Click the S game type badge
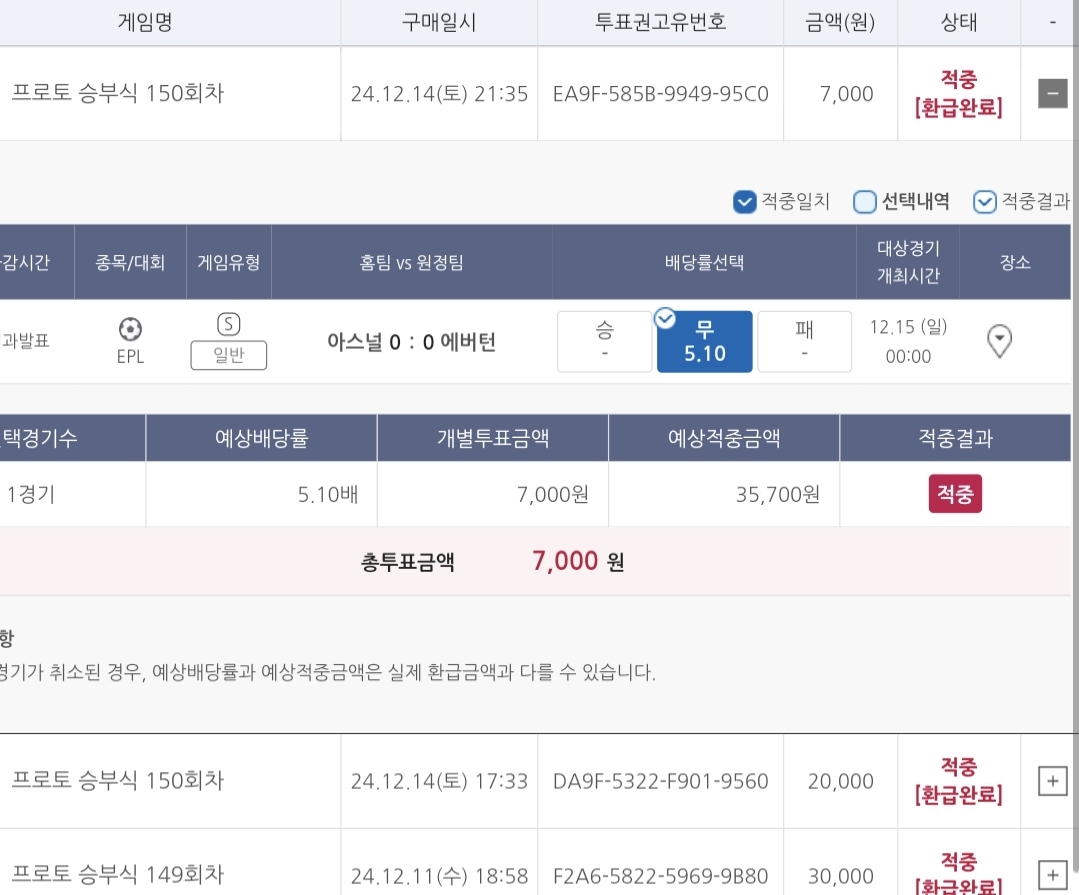Viewport: 1079px width, 895px height. click(229, 324)
